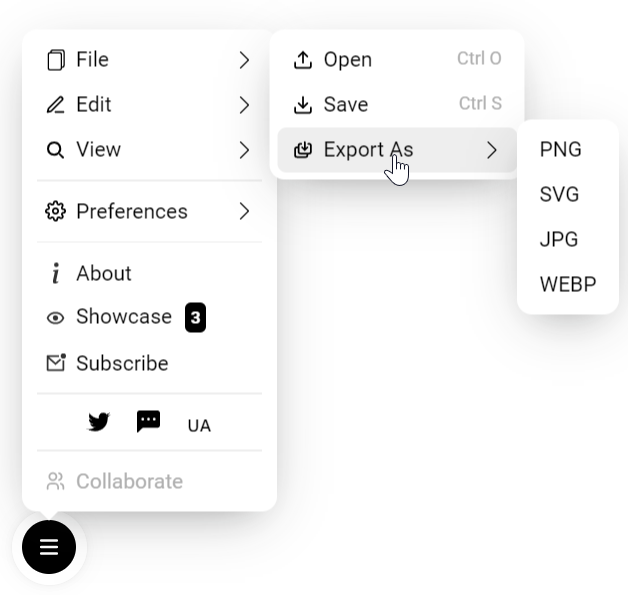628x595 pixels.
Task: Click the black hamburger menu button
Action: (49, 547)
